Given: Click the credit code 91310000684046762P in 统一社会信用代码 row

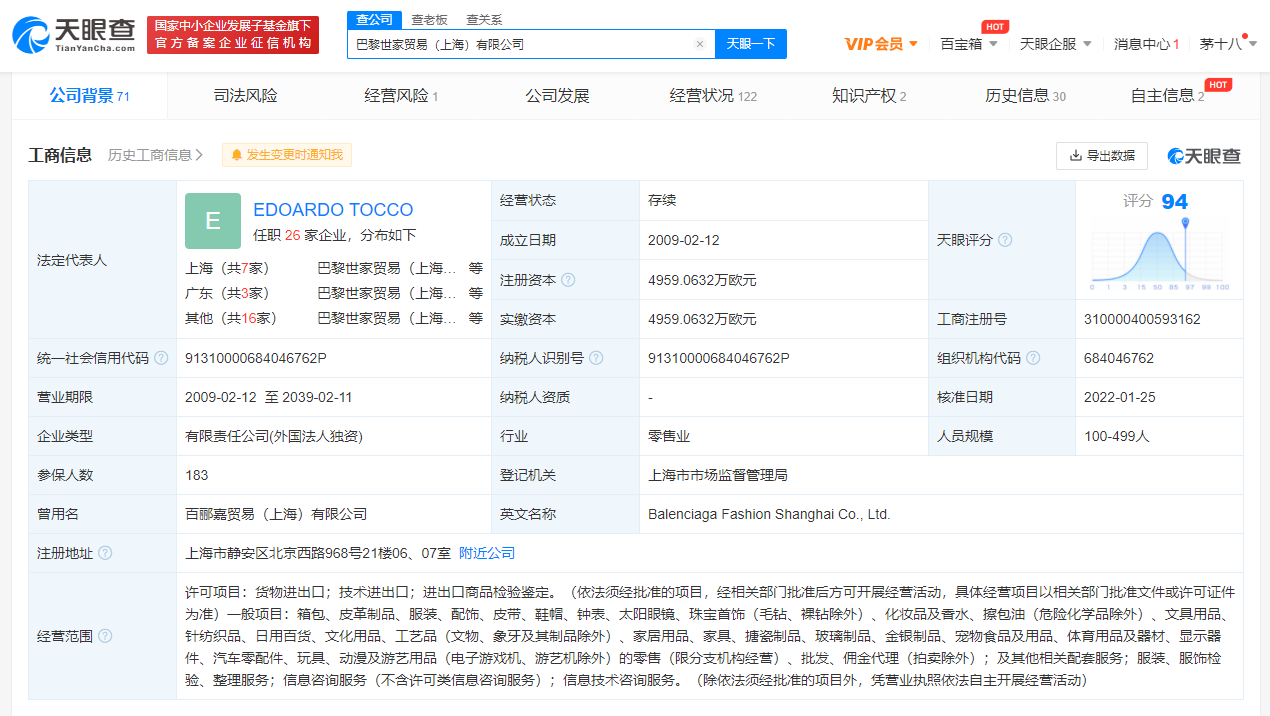Looking at the screenshot, I should pyautogui.click(x=256, y=358).
